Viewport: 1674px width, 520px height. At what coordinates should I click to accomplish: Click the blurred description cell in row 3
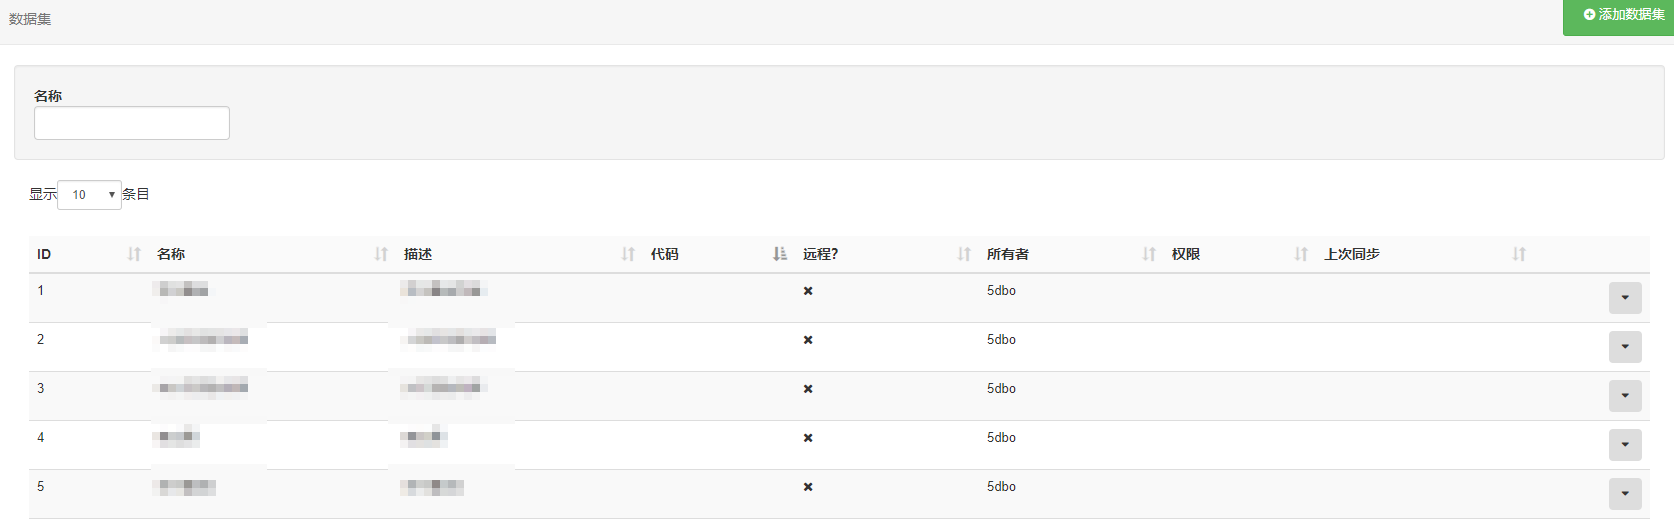[445, 387]
